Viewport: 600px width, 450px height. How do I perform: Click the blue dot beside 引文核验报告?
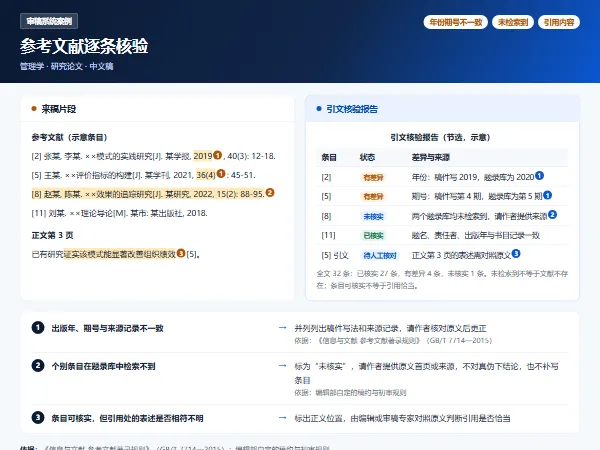[x=319, y=109]
